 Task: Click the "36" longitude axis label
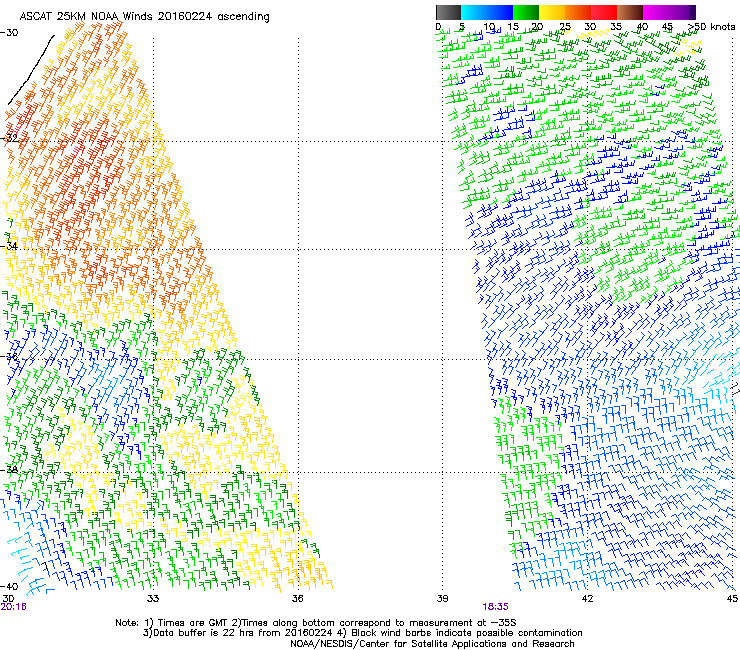point(297,599)
